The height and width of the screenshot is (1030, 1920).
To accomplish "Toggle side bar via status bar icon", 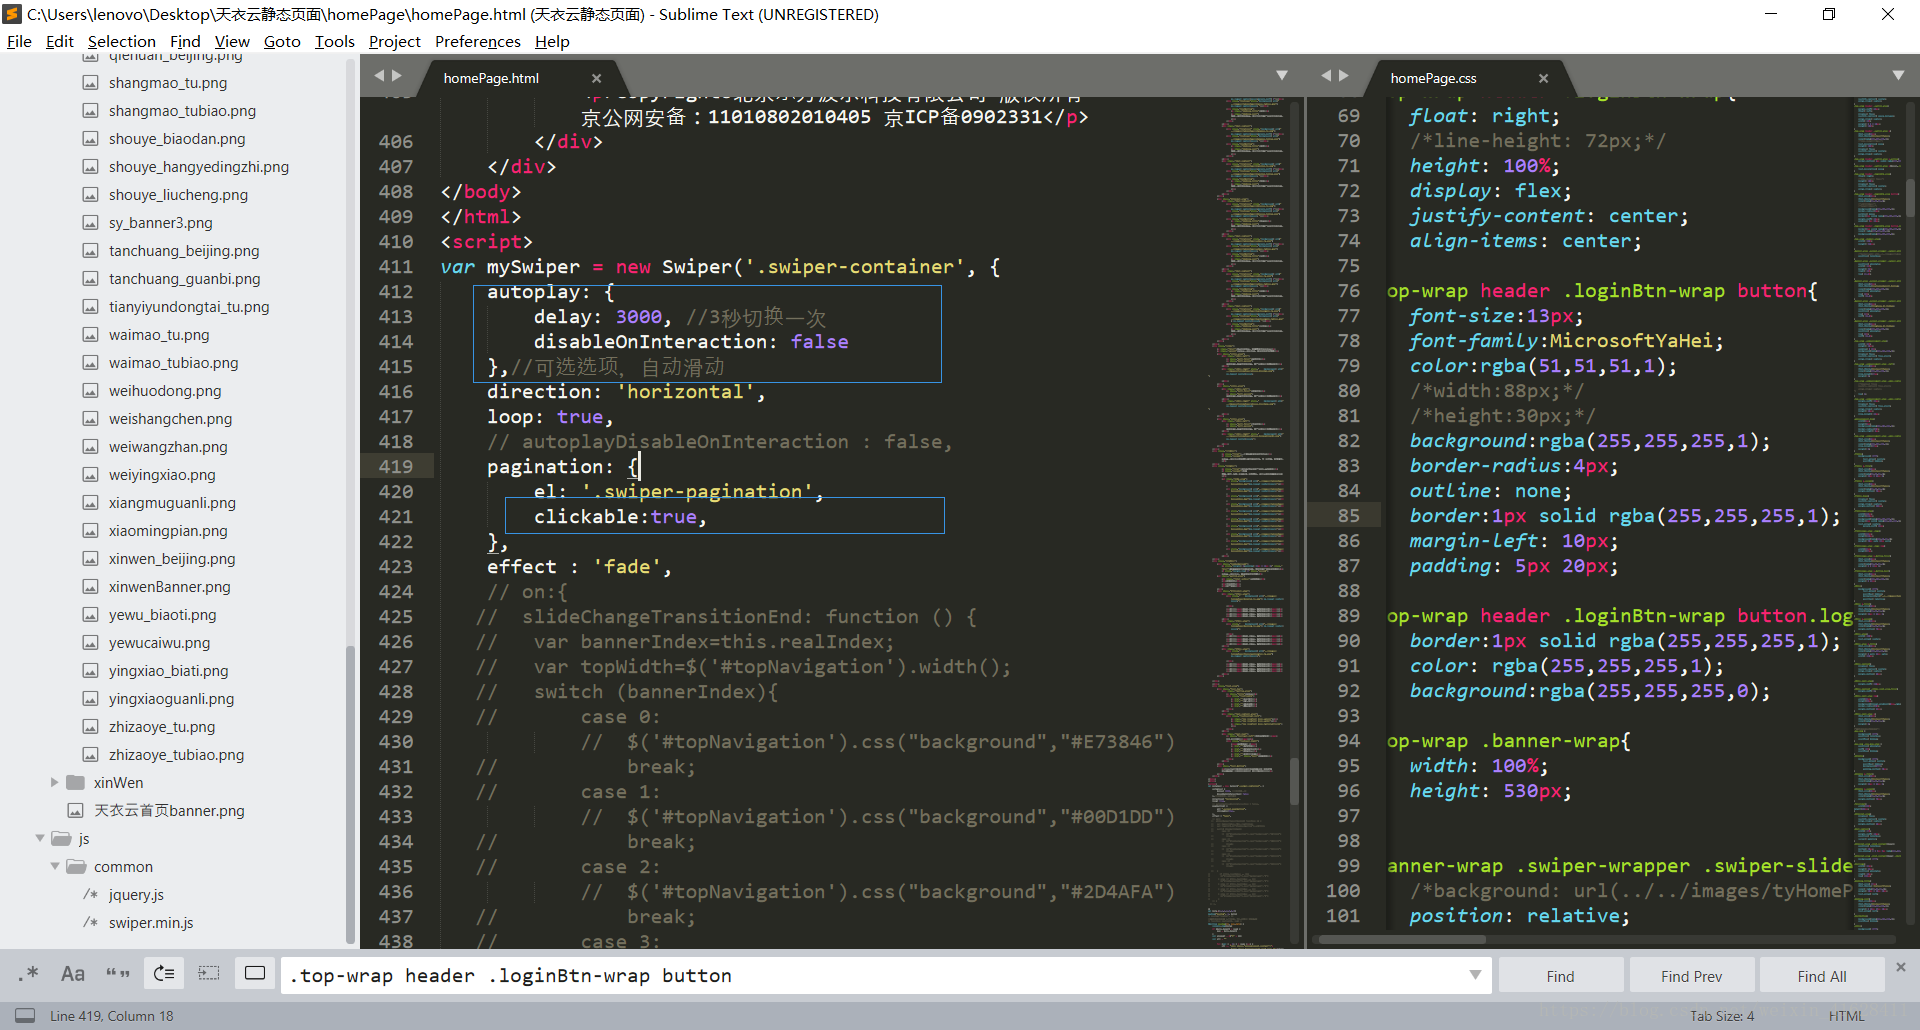I will tap(25, 1015).
